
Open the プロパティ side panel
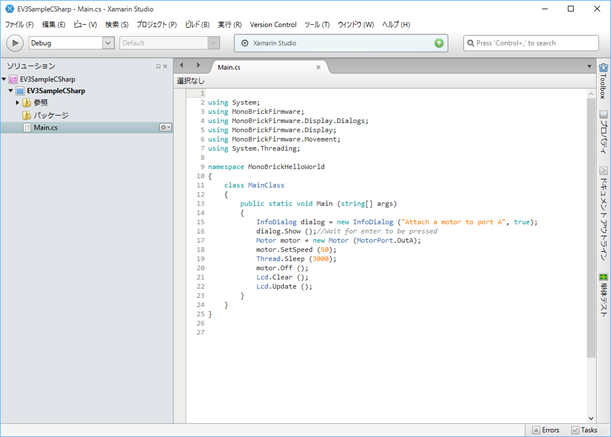point(603,131)
